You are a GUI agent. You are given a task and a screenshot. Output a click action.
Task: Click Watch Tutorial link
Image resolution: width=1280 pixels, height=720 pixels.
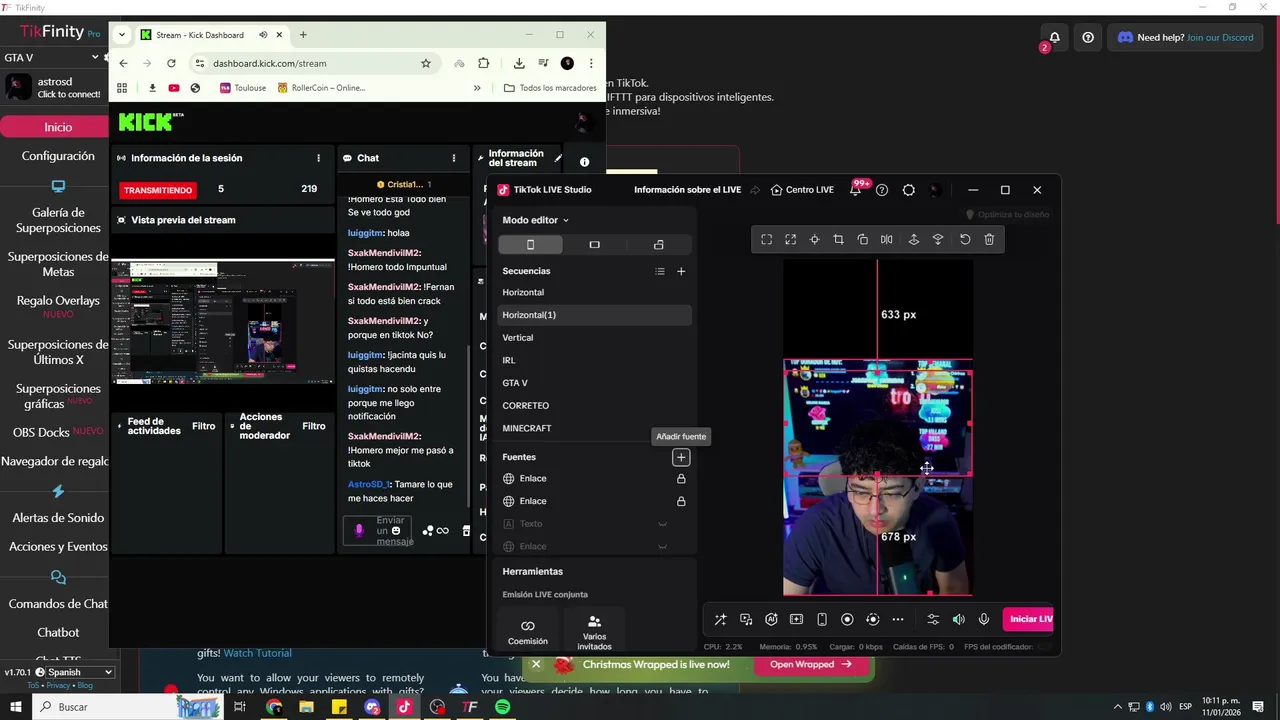(257, 653)
